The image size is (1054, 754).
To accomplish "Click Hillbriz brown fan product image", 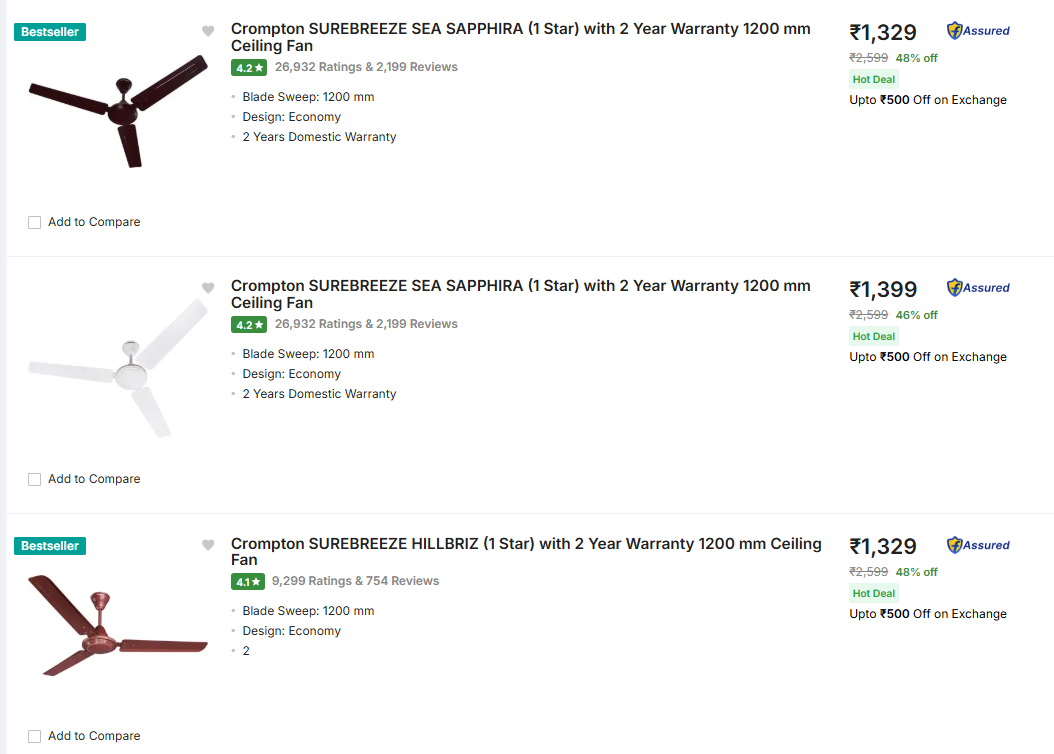I will pyautogui.click(x=118, y=625).
